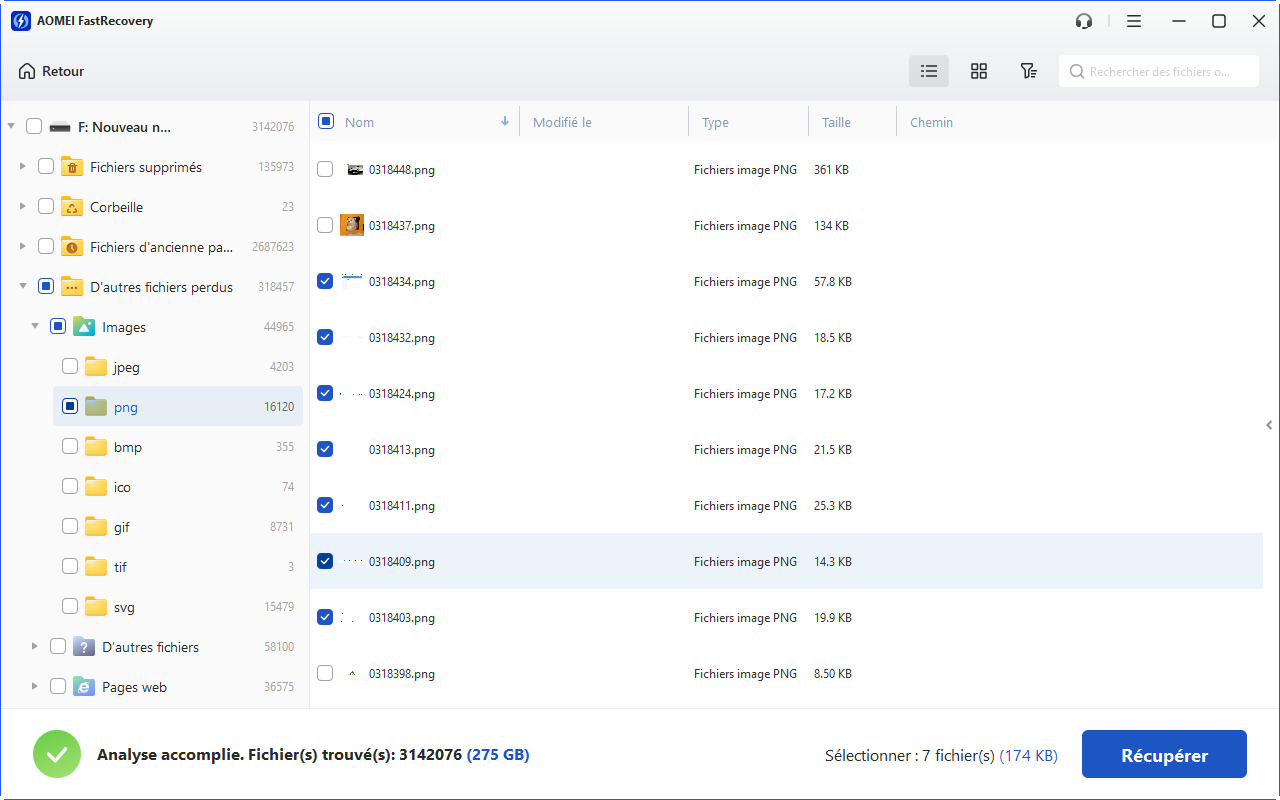The height and width of the screenshot is (800, 1280).
Task: Click the Images folder icon
Action: point(84,327)
